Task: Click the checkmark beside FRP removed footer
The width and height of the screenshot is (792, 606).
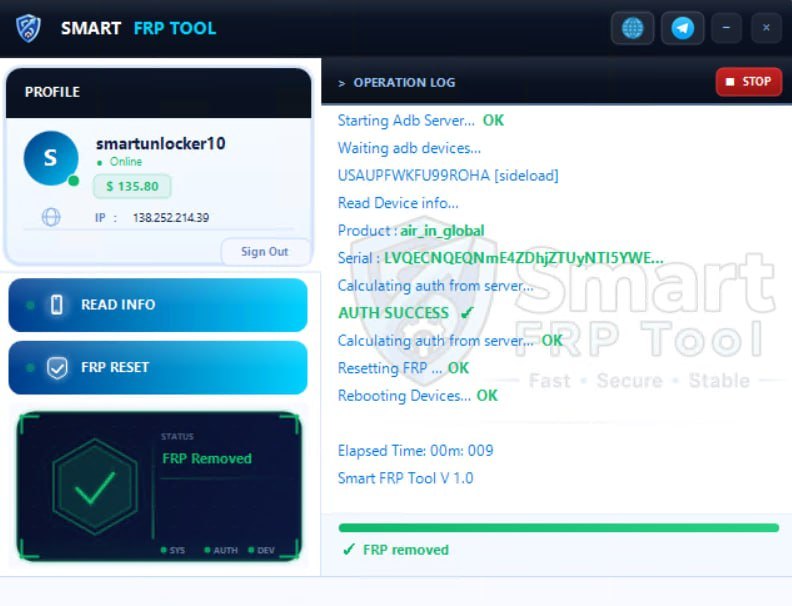Action: point(349,549)
